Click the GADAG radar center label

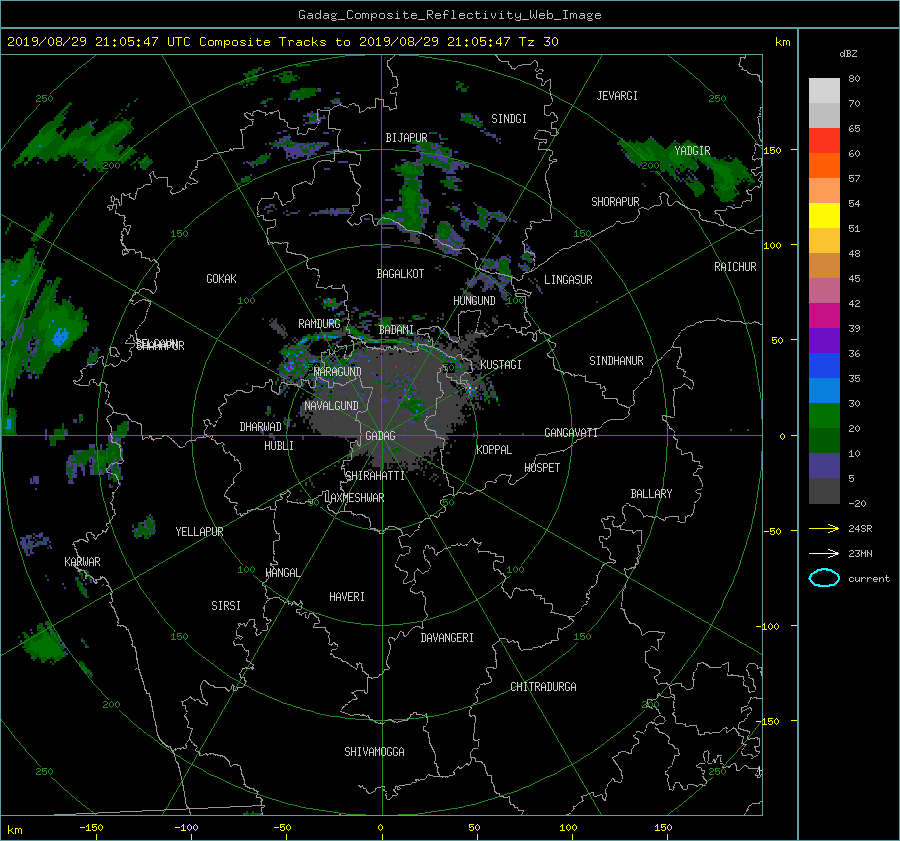point(381,436)
